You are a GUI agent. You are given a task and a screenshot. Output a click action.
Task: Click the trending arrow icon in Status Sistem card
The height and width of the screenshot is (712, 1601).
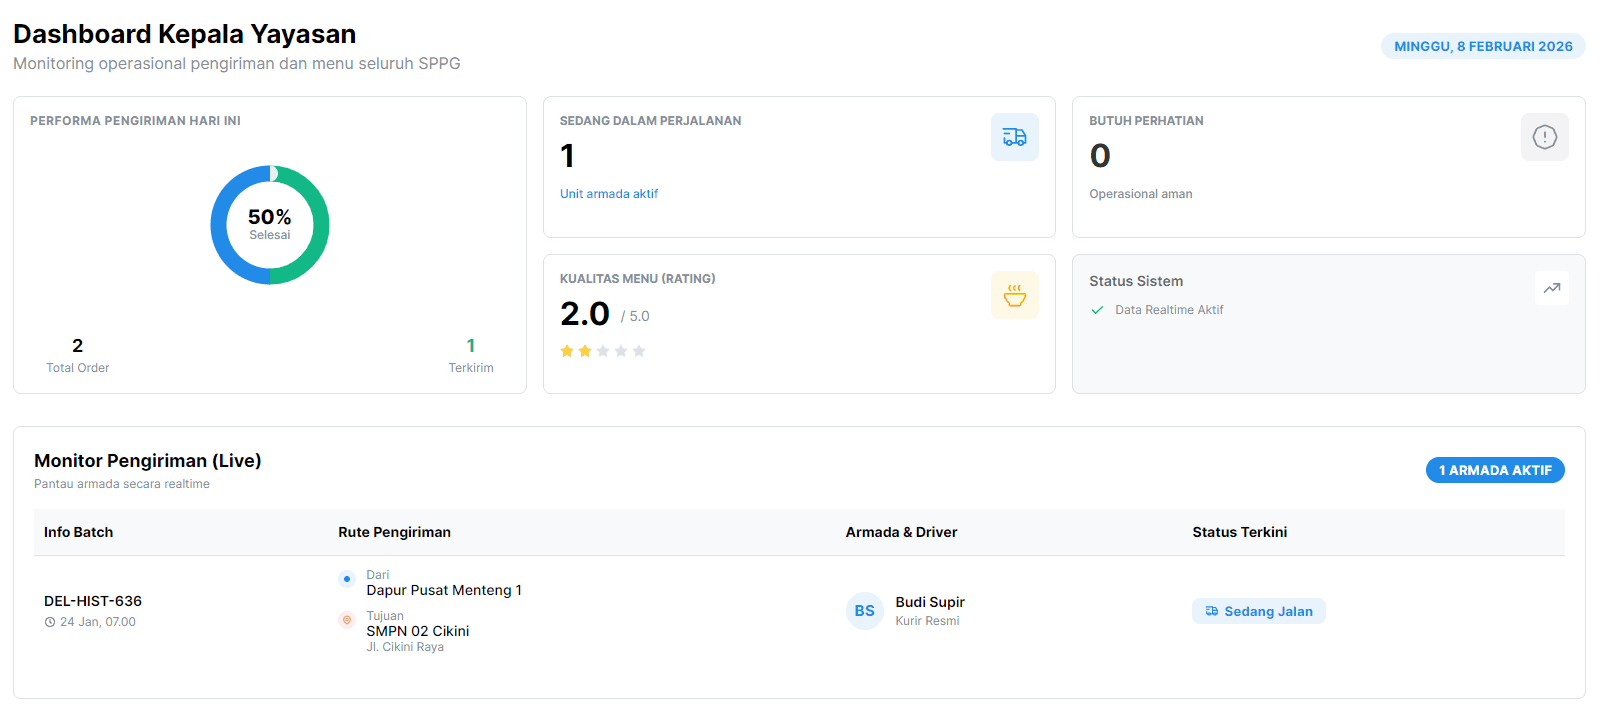point(1551,288)
